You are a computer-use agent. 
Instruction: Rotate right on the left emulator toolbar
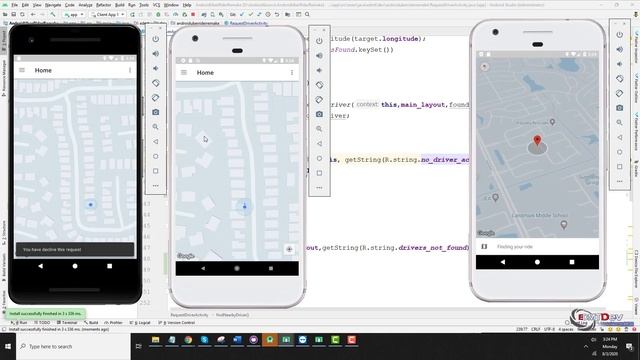pos(156,98)
